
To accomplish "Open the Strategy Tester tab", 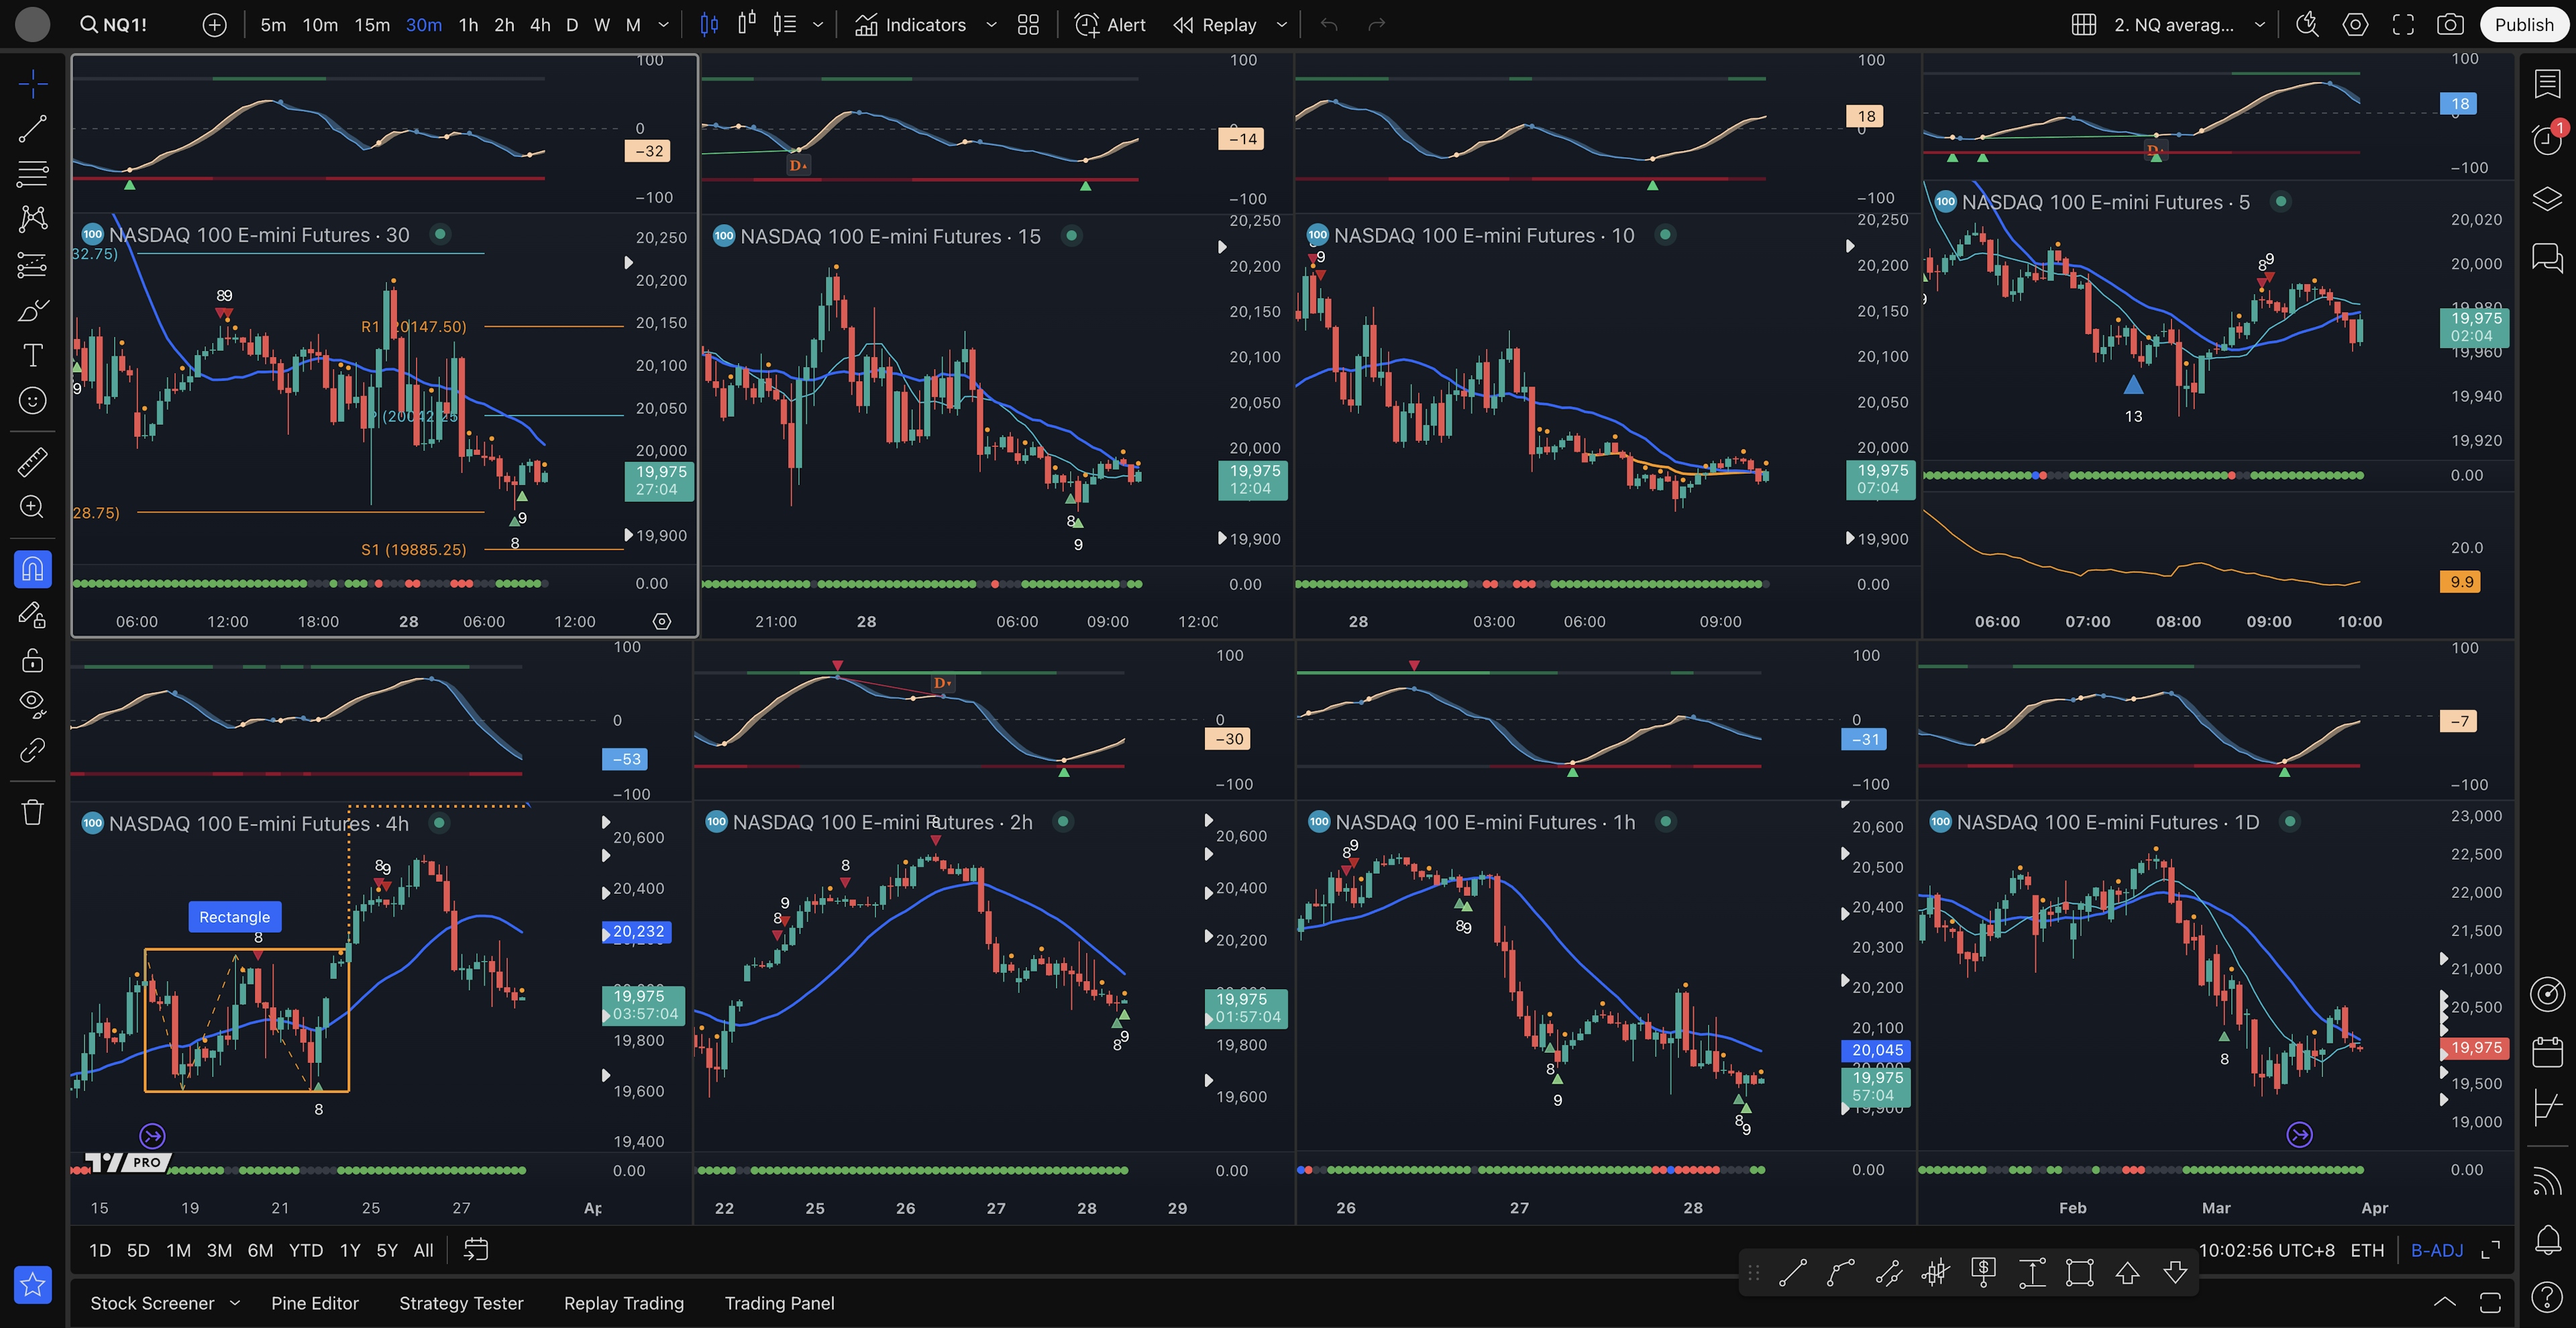I will point(461,1303).
